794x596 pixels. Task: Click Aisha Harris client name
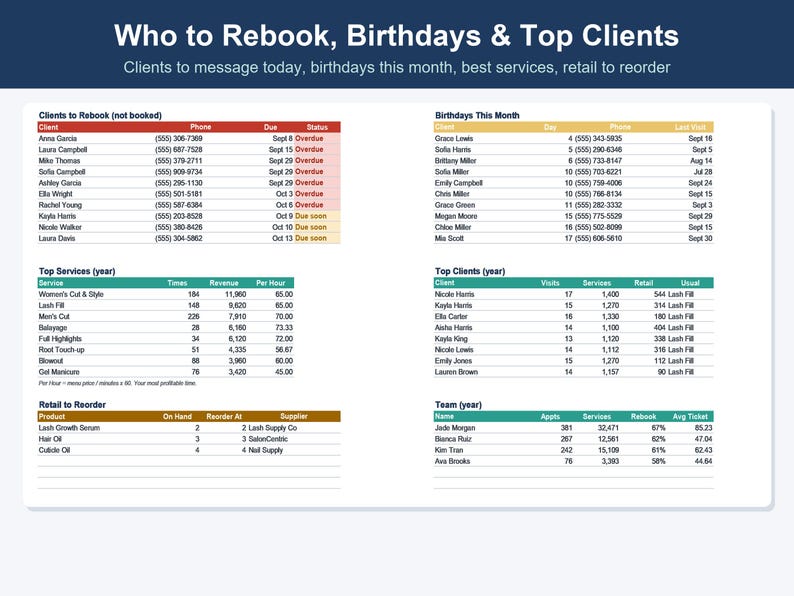[x=453, y=328]
